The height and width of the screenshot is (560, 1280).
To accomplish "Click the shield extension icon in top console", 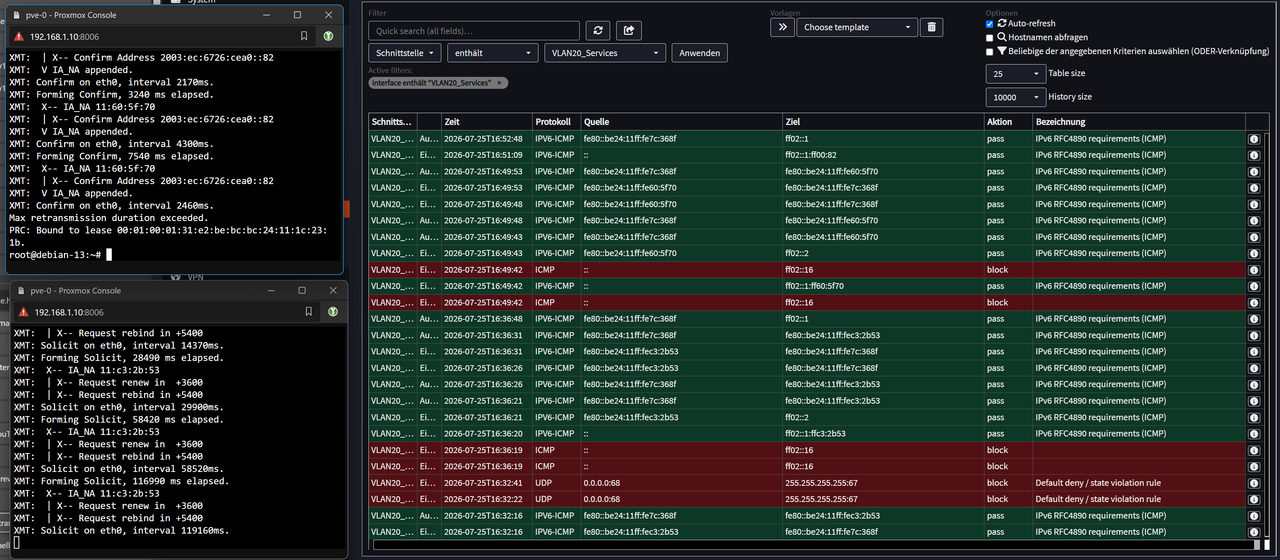I will tap(327, 35).
